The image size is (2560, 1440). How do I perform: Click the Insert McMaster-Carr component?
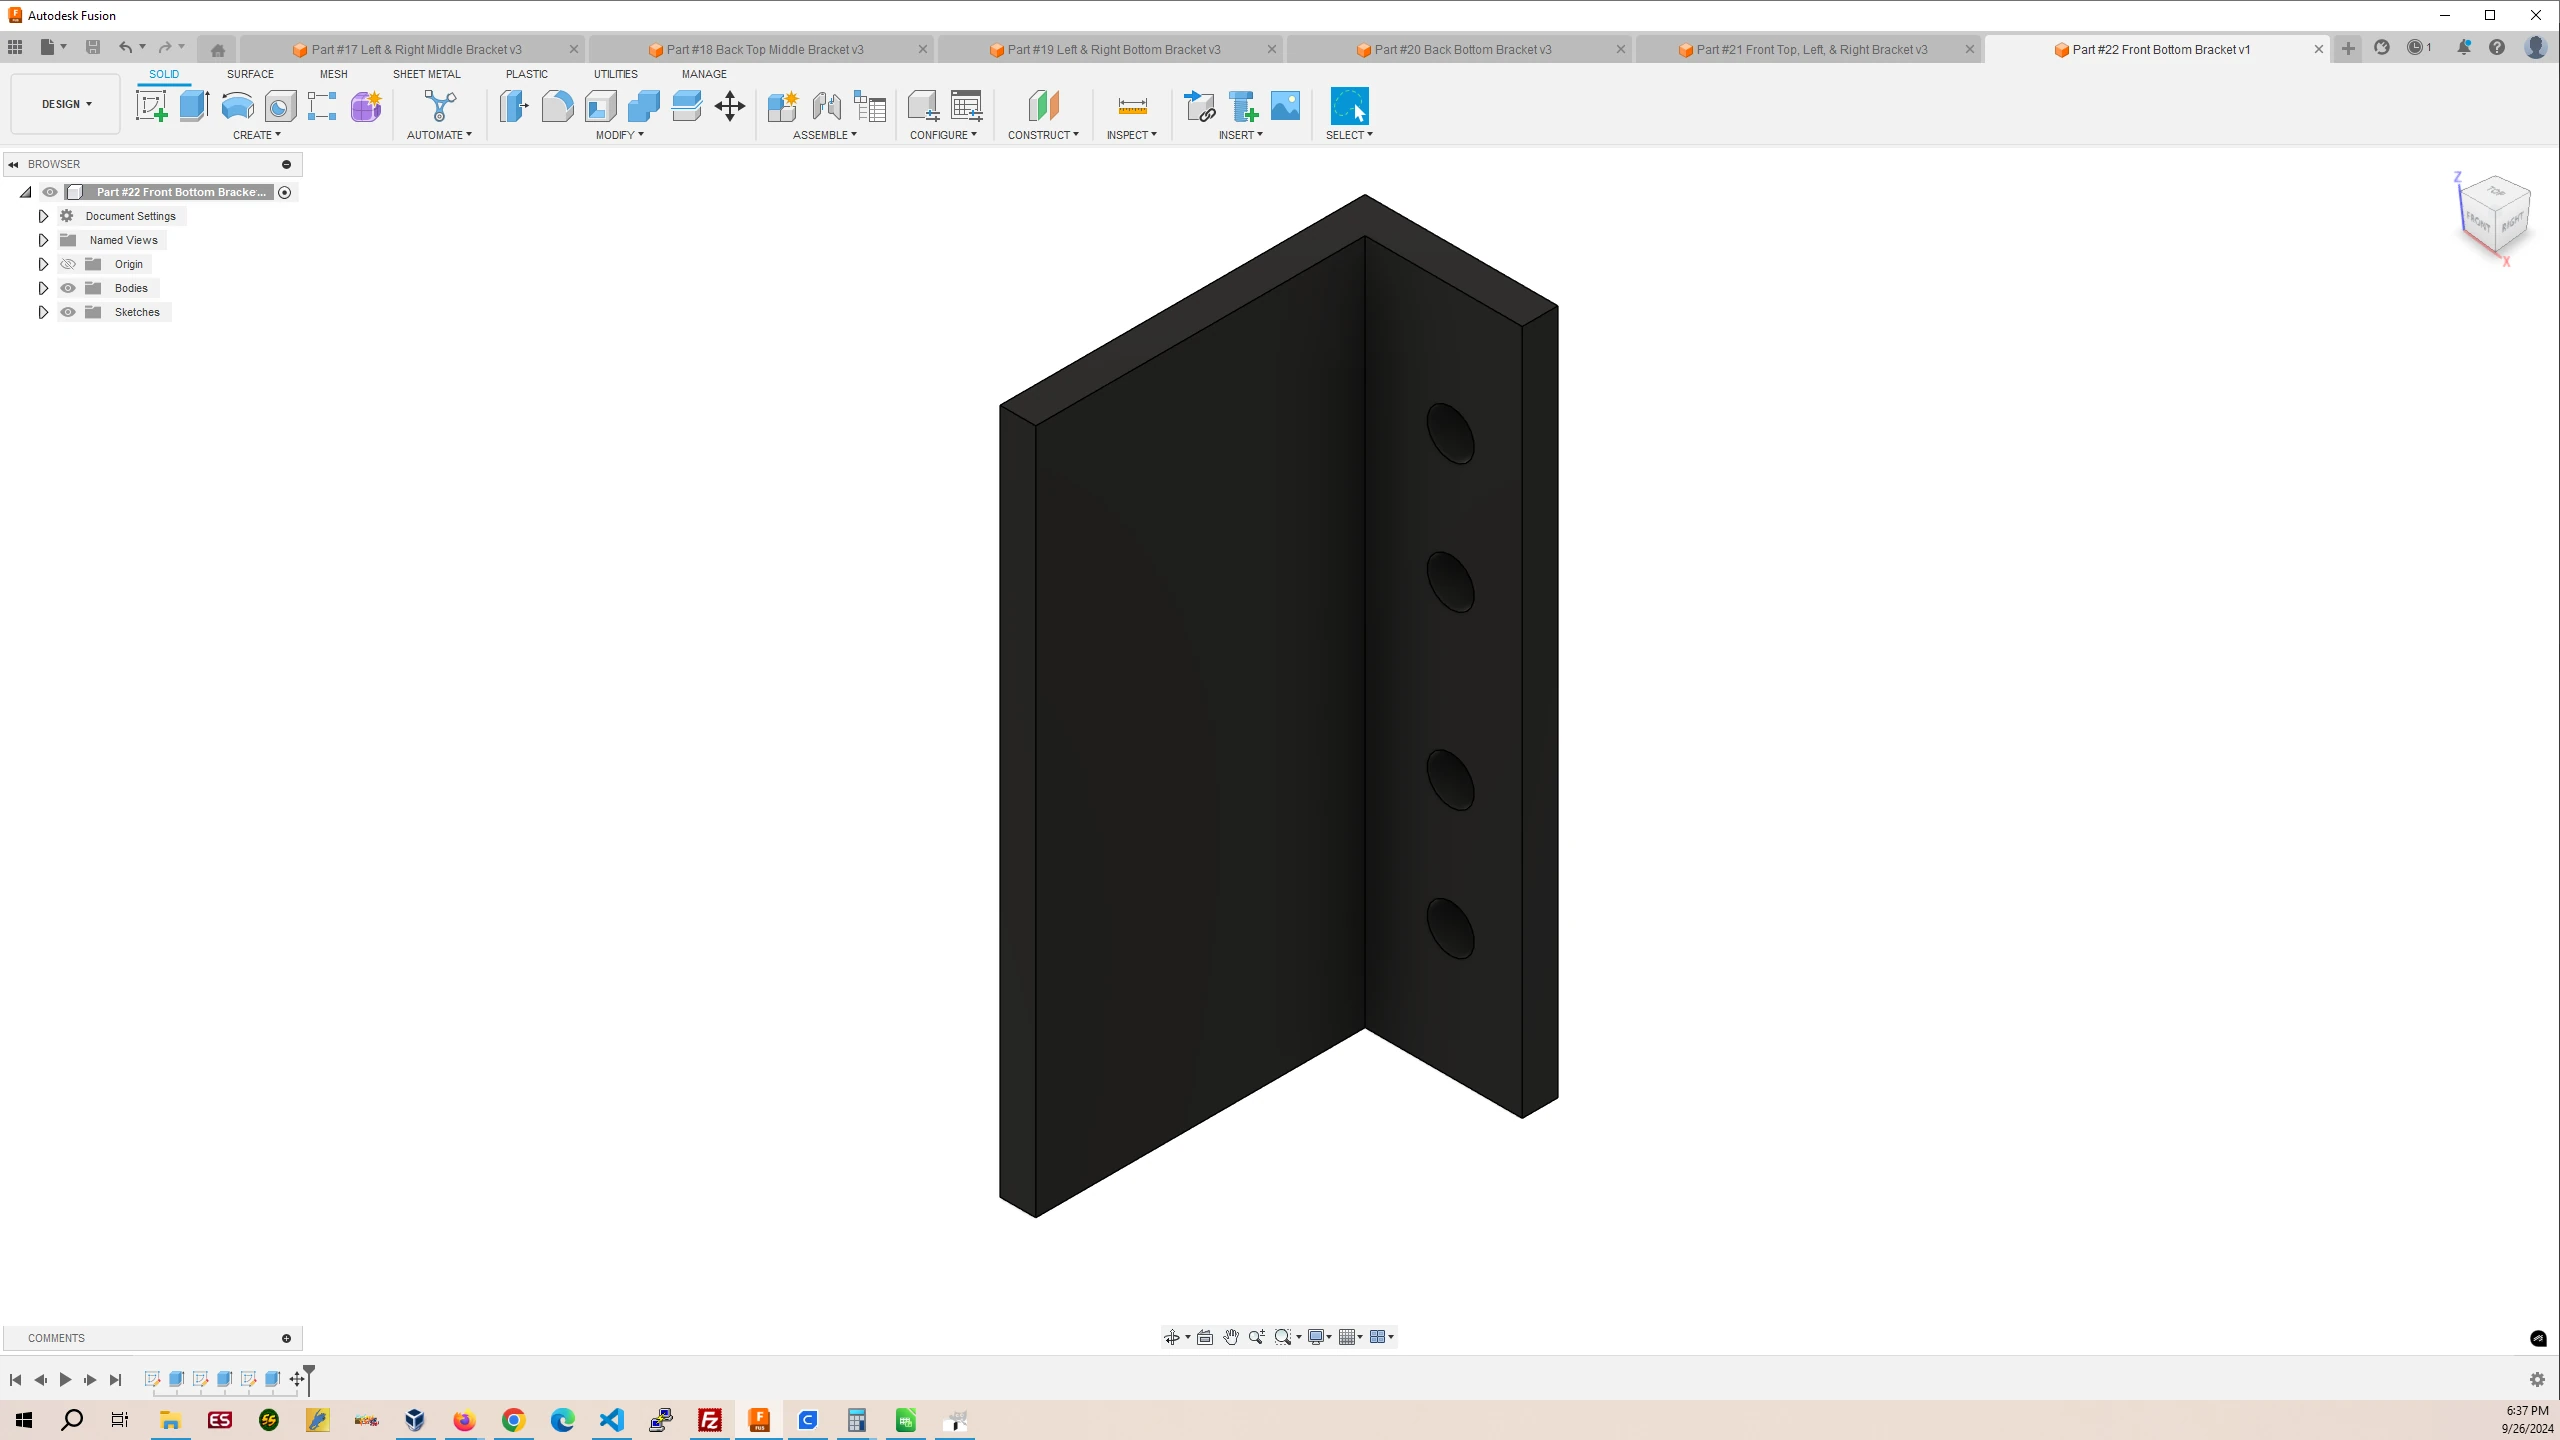(x=1245, y=107)
